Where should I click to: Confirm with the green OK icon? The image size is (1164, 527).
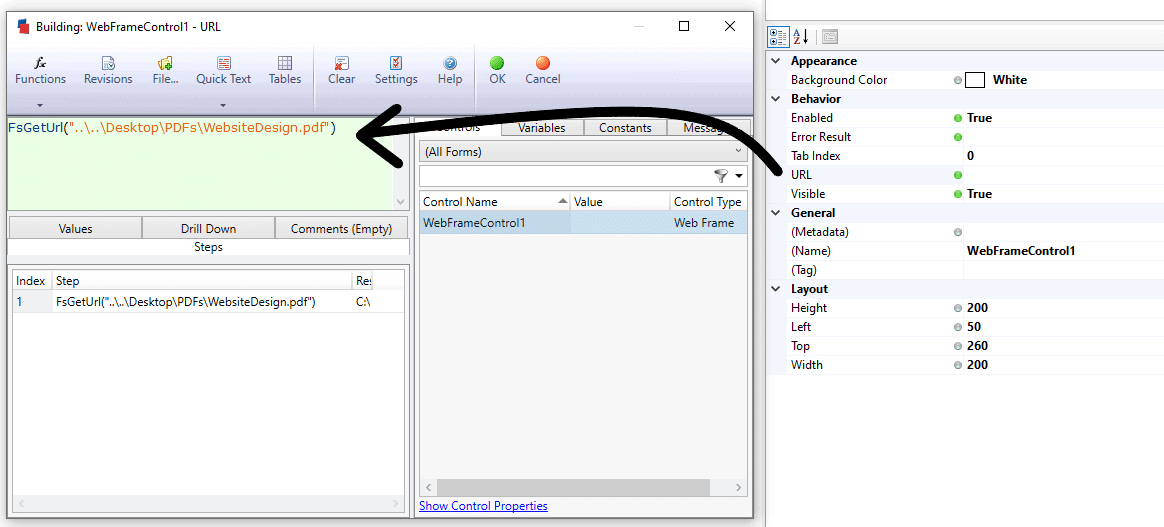497,63
